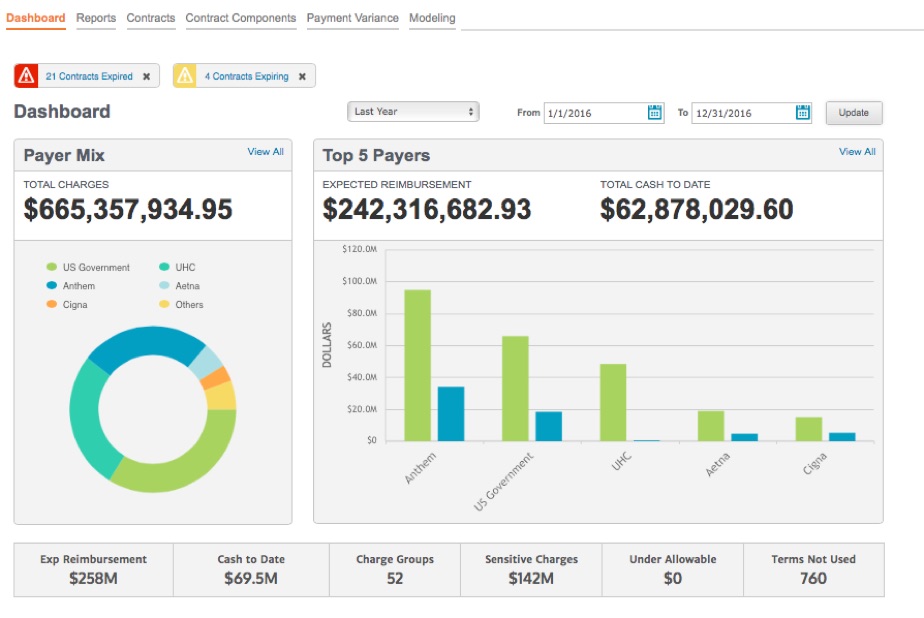Switch to the Dashboard tab
The width and height of the screenshot is (924, 618).
coord(35,18)
